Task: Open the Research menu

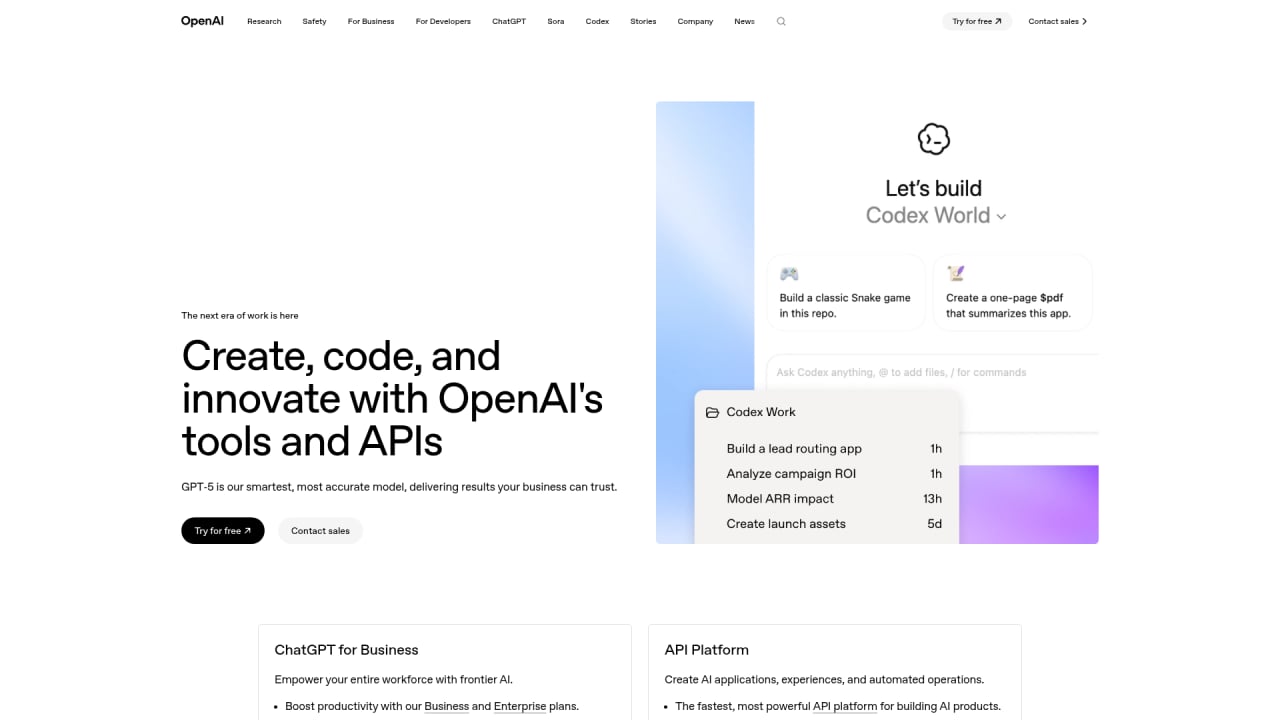Action: pos(264,21)
